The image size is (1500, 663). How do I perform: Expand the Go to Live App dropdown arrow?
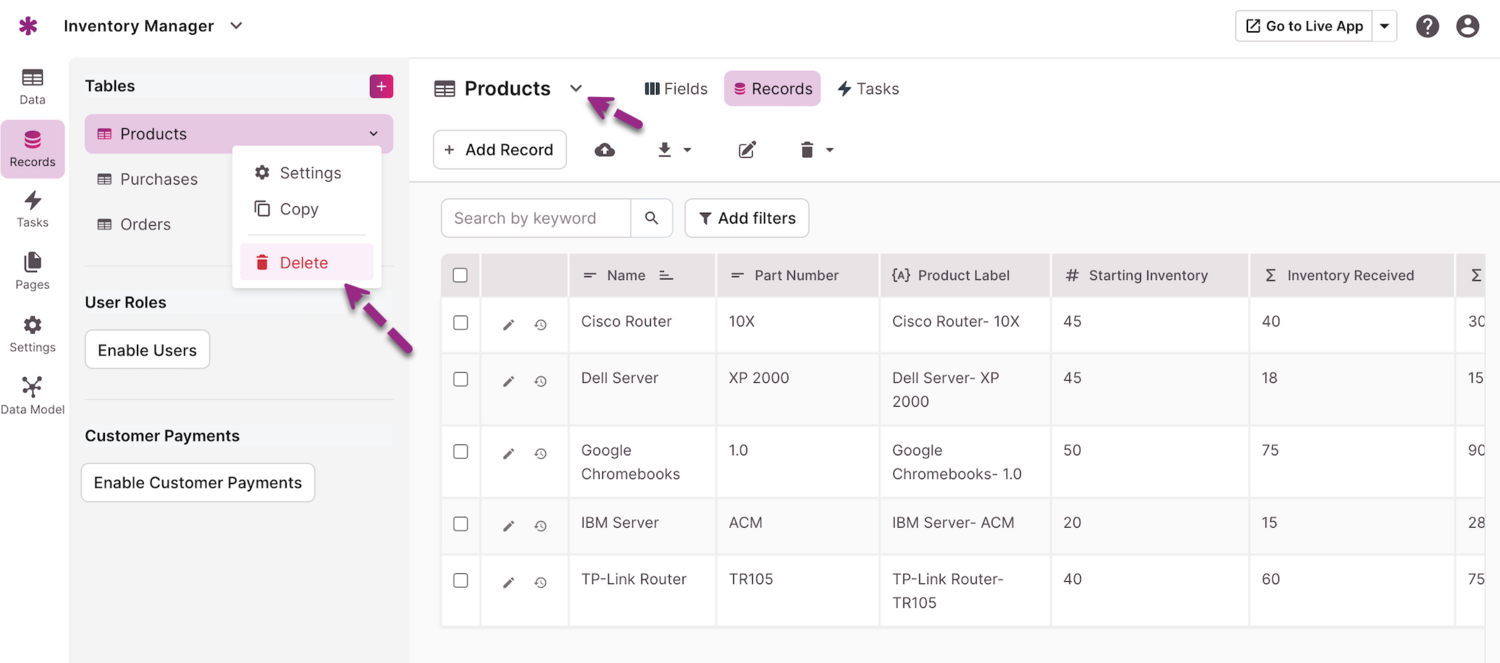1385,27
